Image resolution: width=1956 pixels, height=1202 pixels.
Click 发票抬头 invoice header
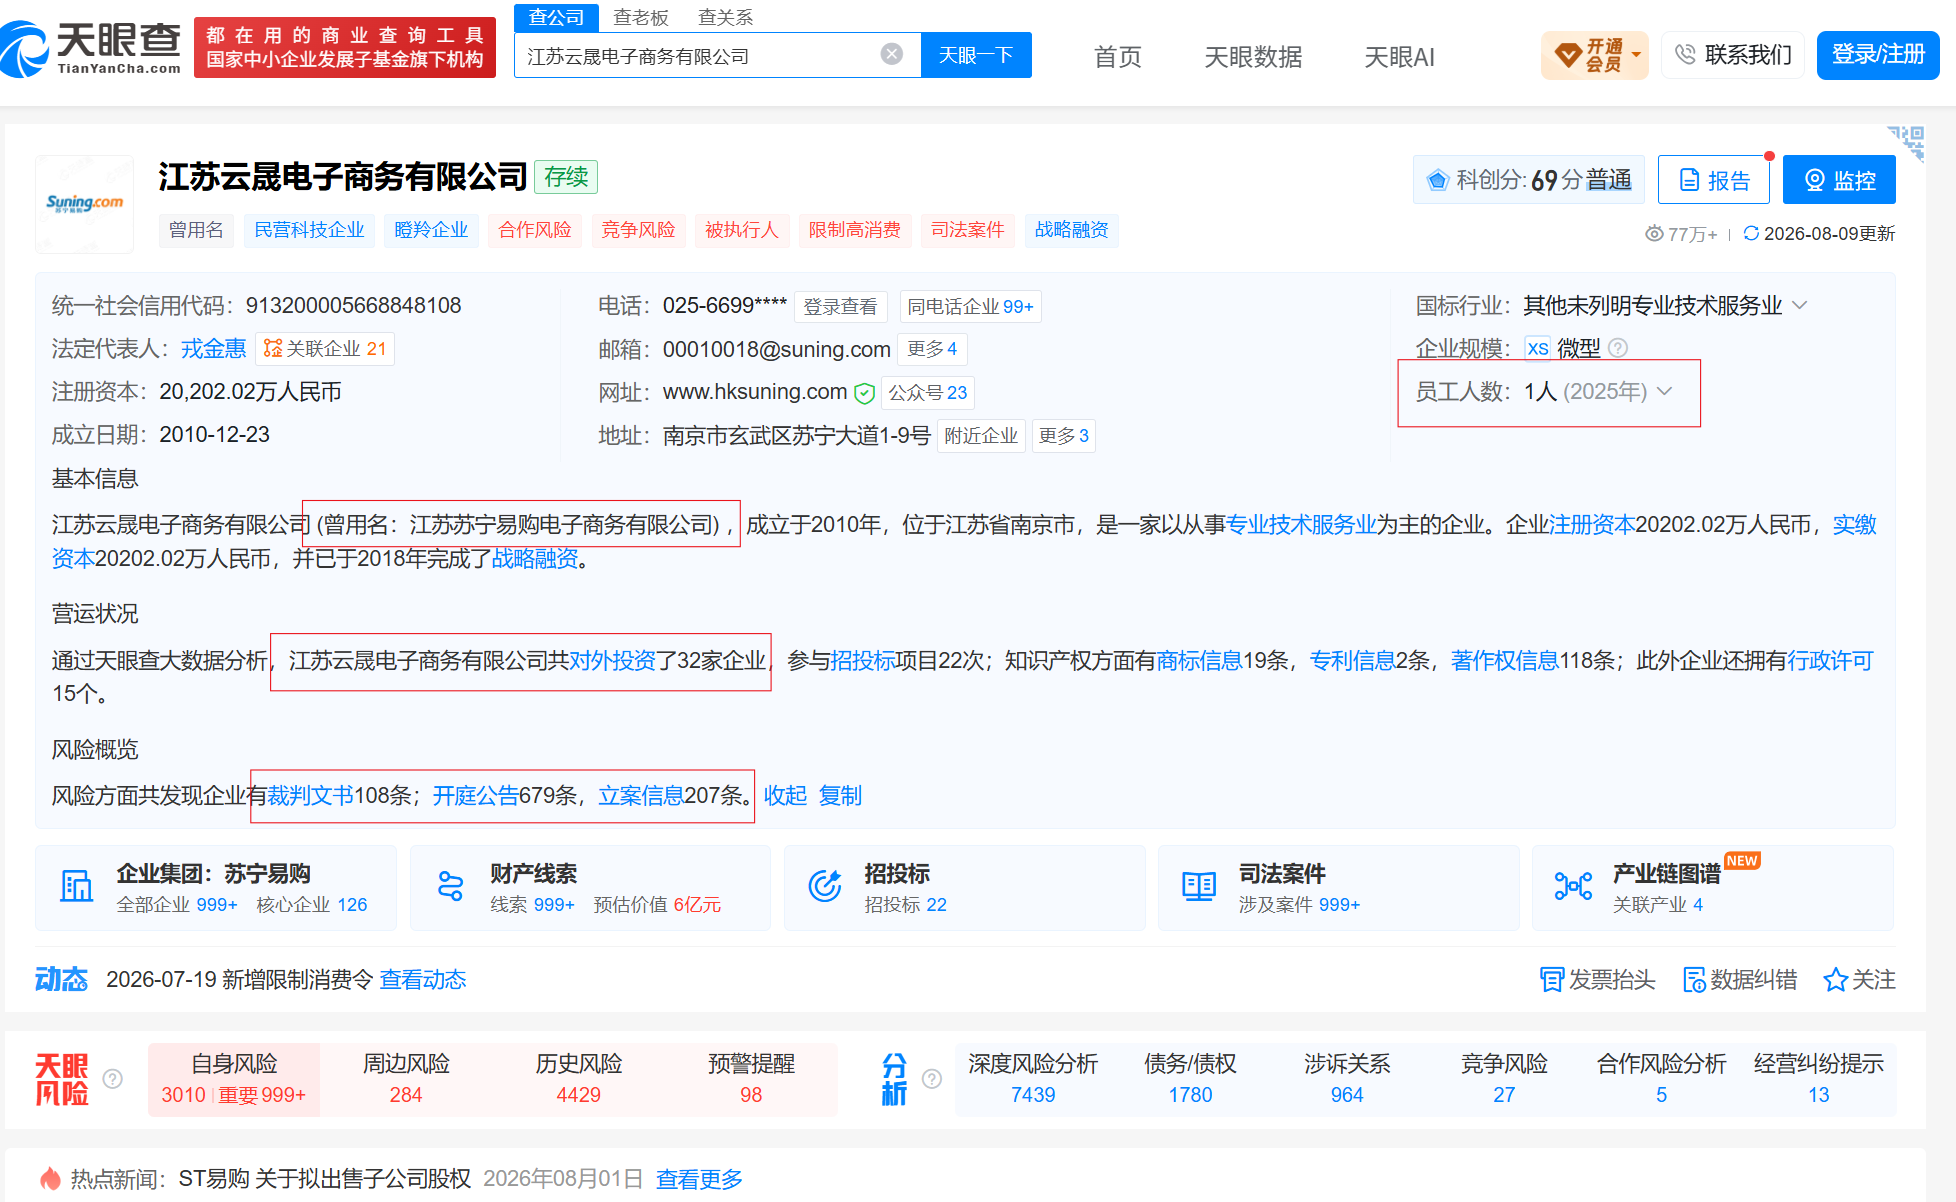[x=1597, y=980]
